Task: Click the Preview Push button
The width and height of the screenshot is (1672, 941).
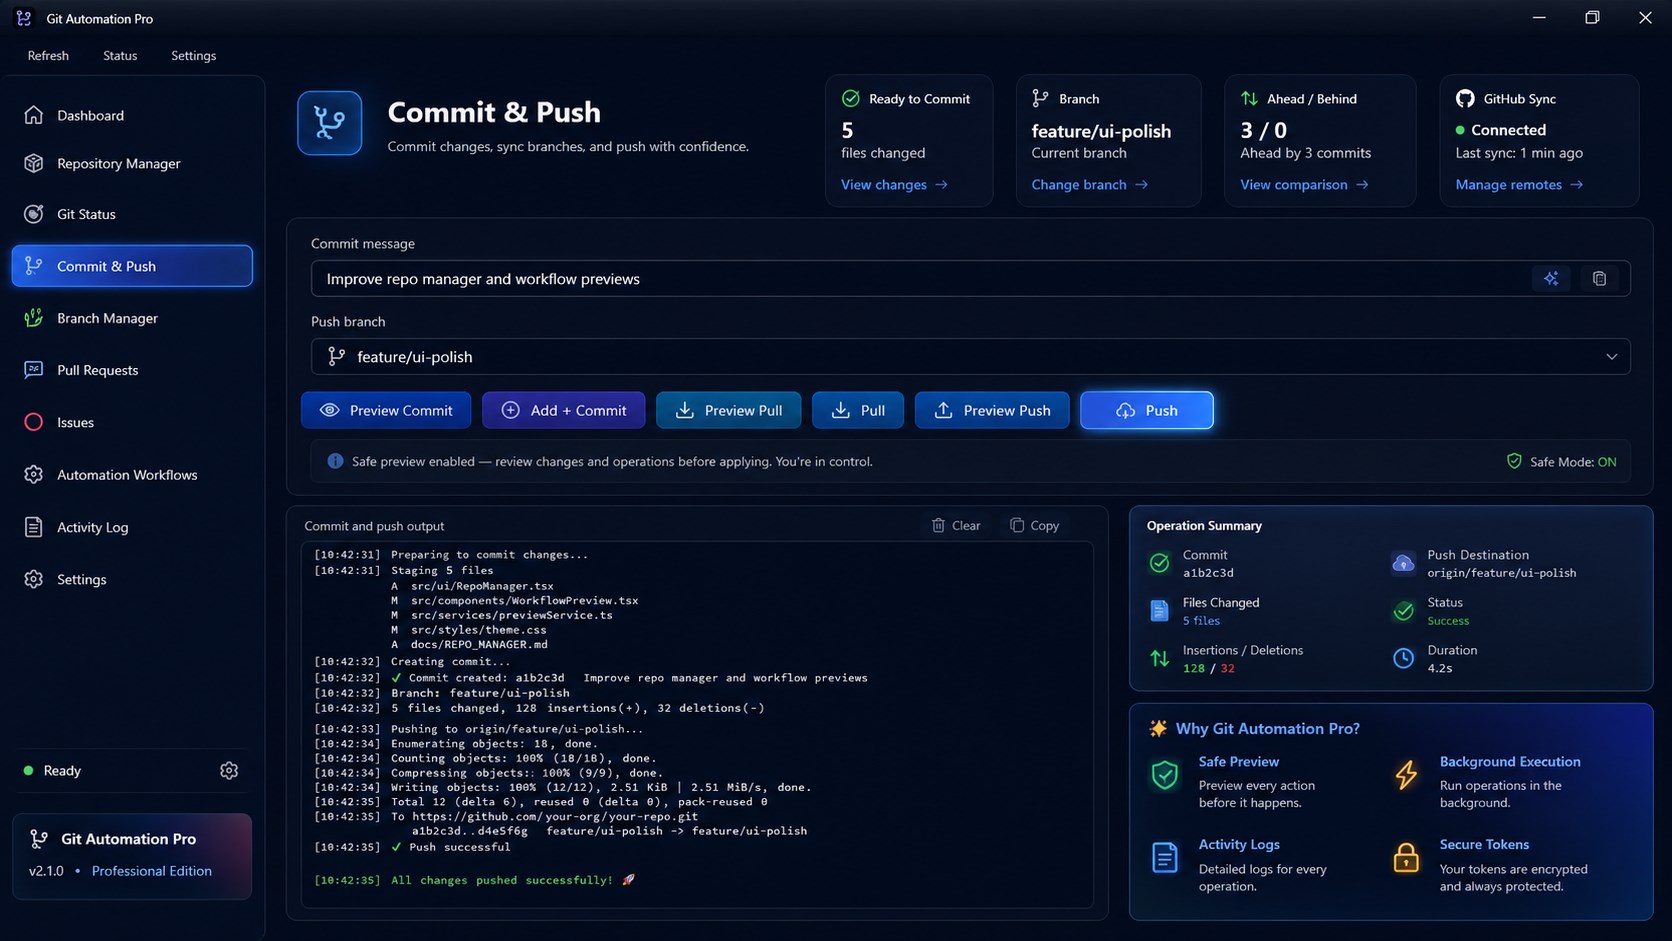Action: [x=991, y=410]
